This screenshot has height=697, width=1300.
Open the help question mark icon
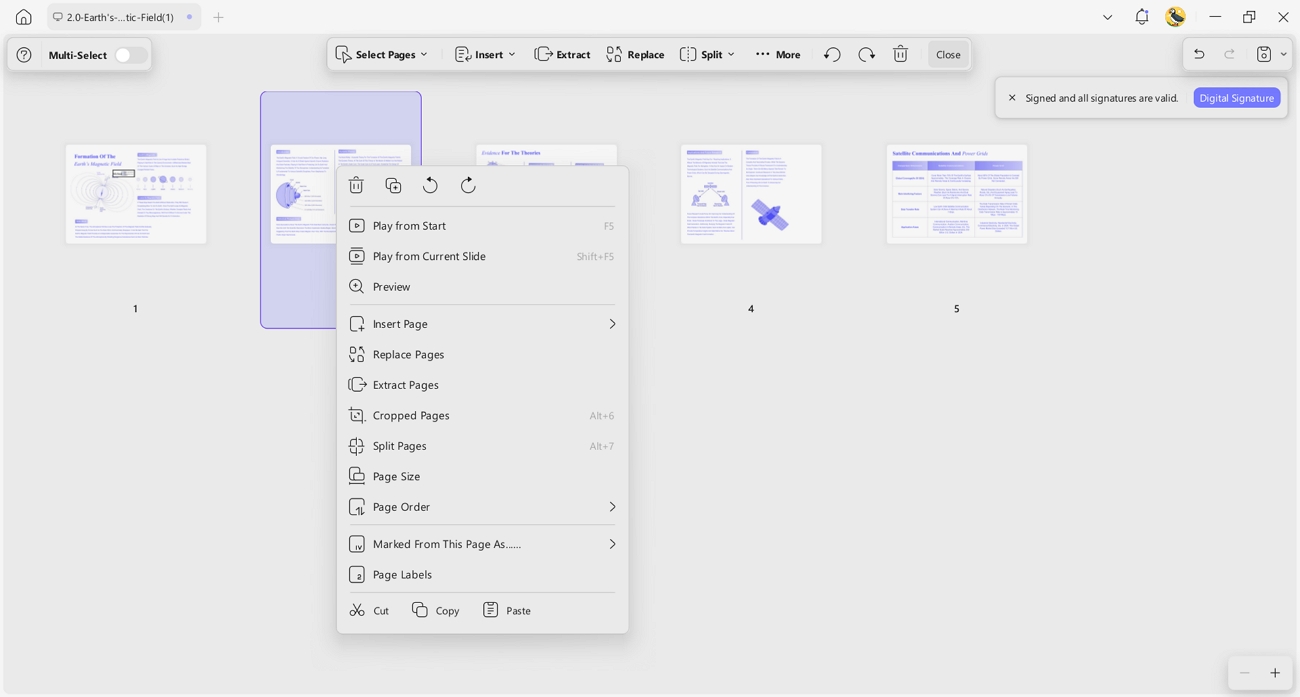coord(24,55)
